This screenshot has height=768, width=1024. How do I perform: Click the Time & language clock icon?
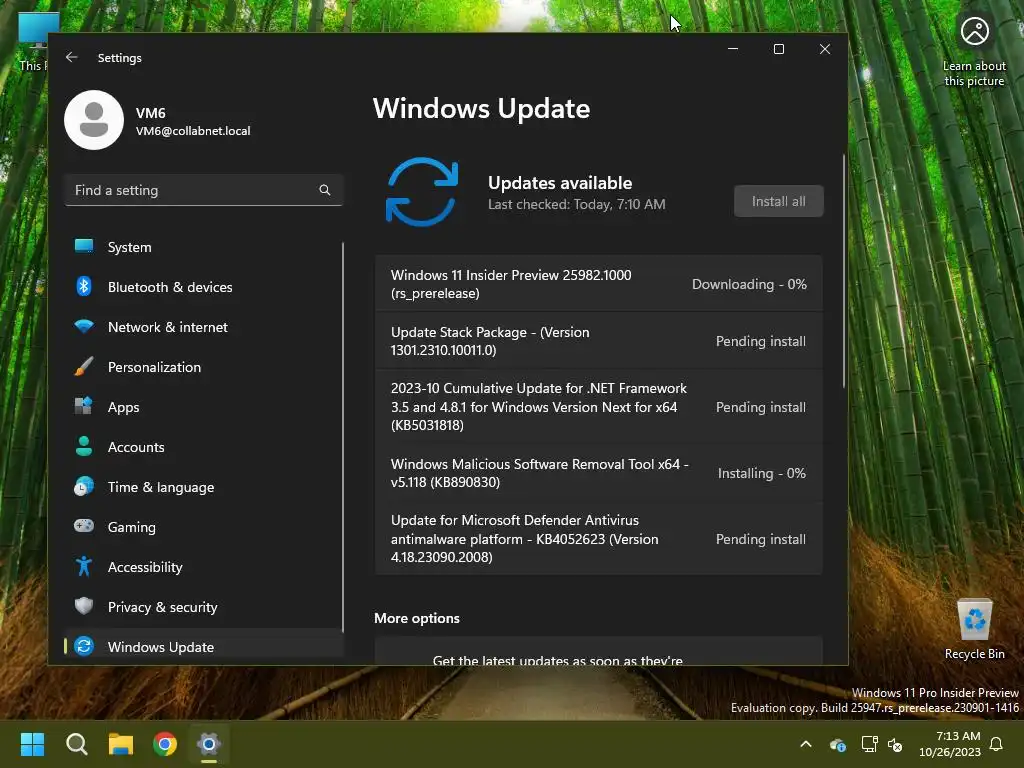[84, 487]
